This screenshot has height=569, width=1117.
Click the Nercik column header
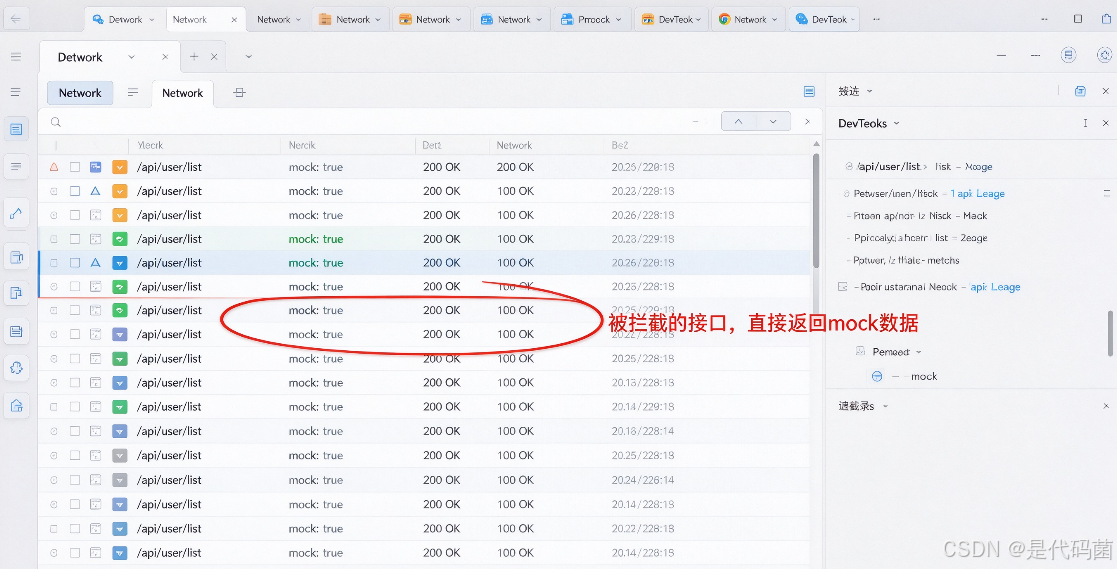click(302, 145)
